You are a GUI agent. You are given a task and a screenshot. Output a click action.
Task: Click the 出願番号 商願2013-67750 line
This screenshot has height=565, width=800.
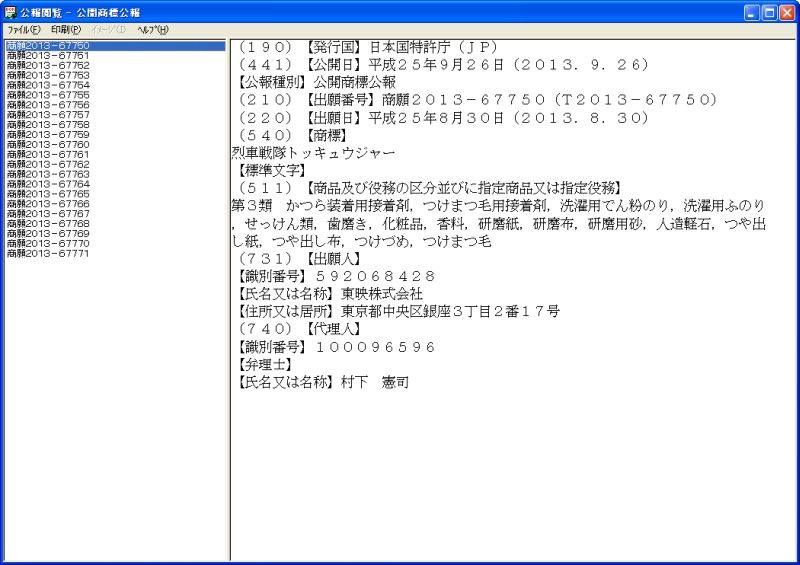(x=477, y=100)
